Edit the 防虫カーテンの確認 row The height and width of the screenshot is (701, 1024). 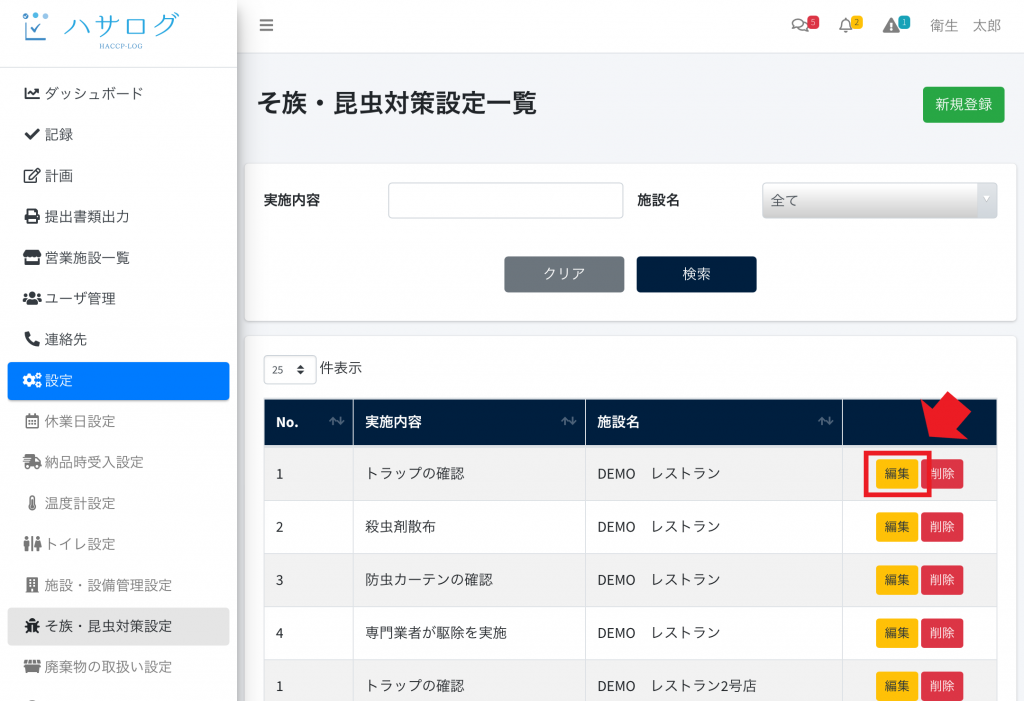pyautogui.click(x=897, y=579)
